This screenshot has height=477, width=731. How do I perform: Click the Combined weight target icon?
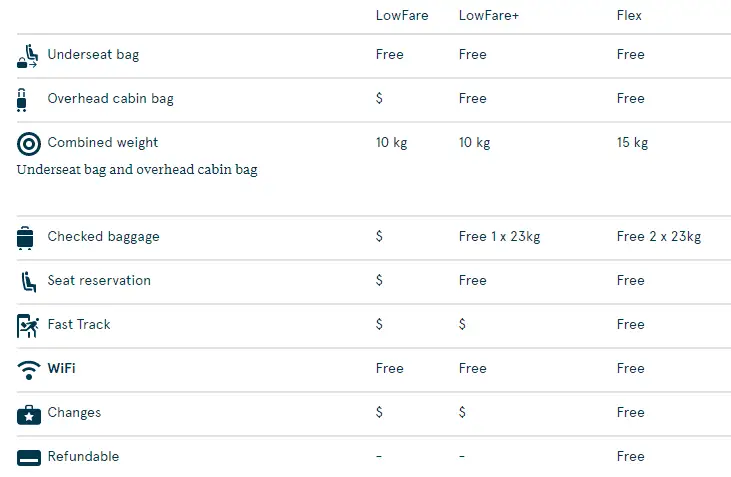pyautogui.click(x=28, y=143)
